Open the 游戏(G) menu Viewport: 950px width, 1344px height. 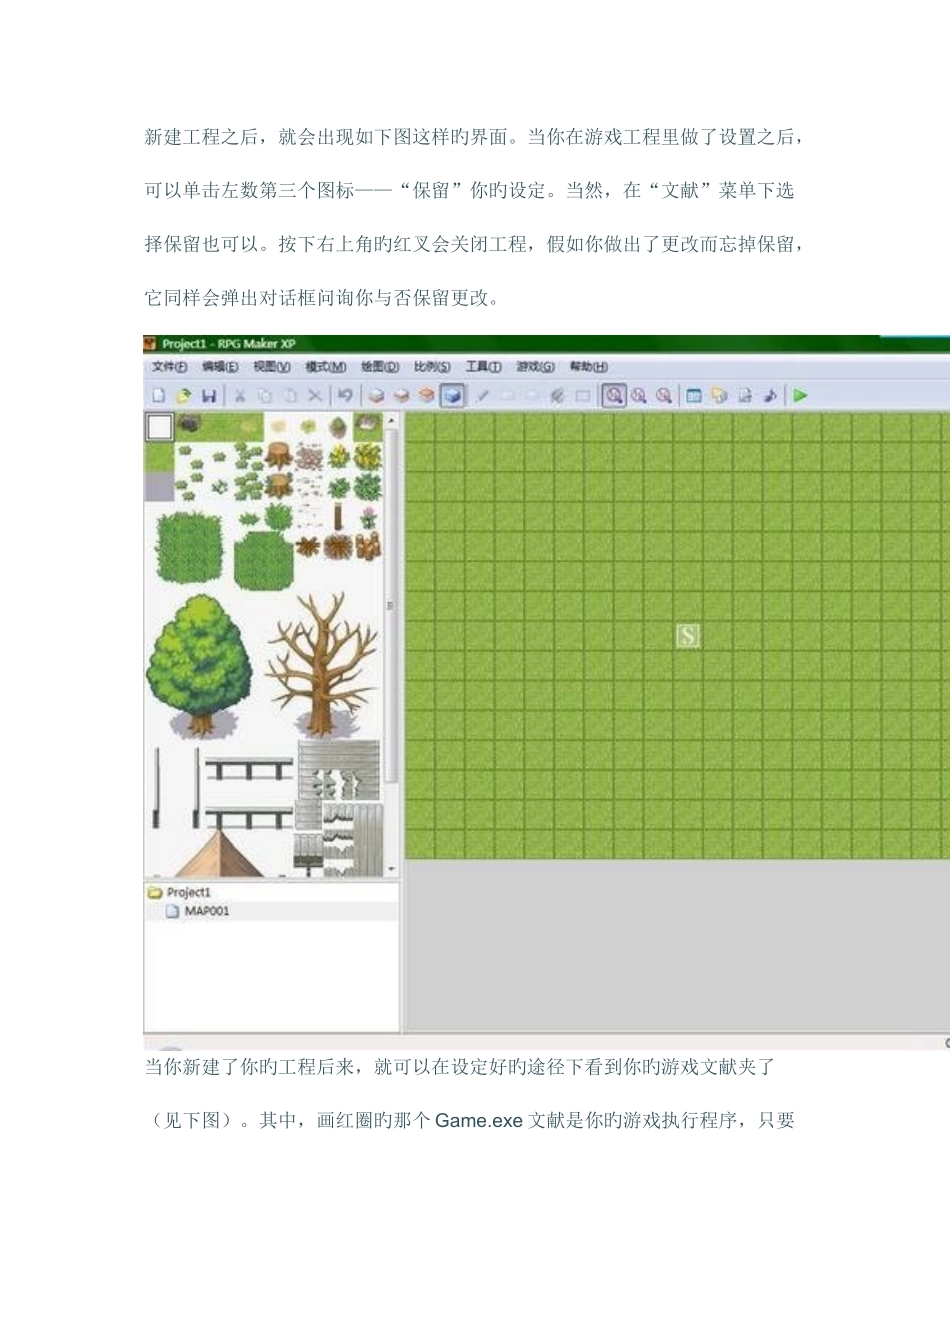pos(535,367)
